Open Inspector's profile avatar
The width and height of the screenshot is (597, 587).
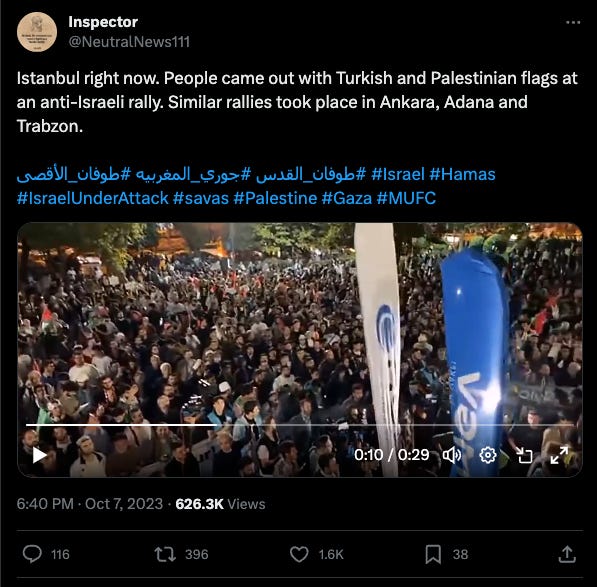[x=37, y=32]
